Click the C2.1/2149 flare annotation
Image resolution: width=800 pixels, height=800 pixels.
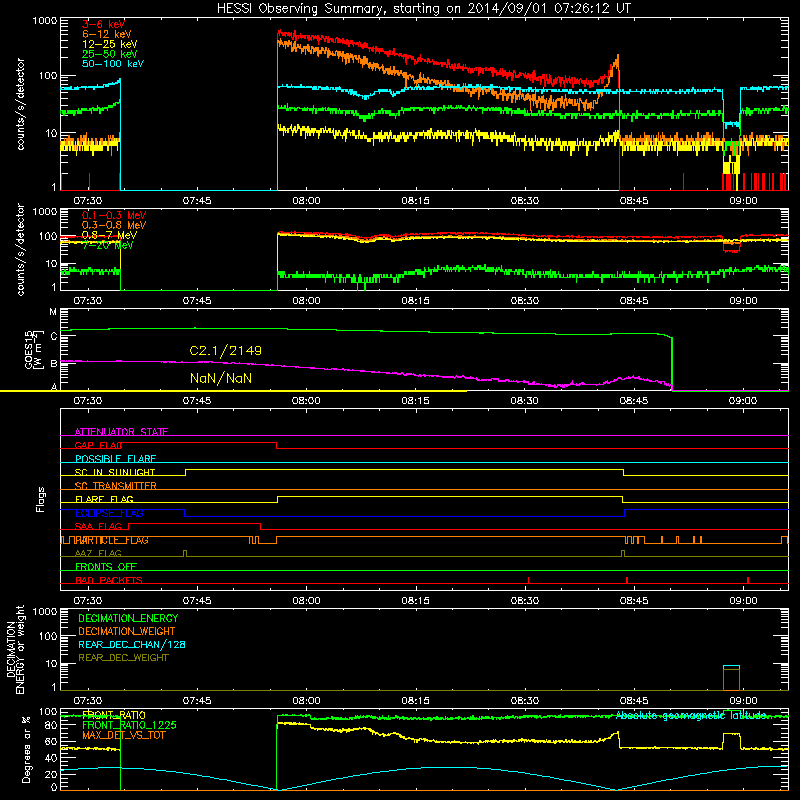[x=226, y=351]
